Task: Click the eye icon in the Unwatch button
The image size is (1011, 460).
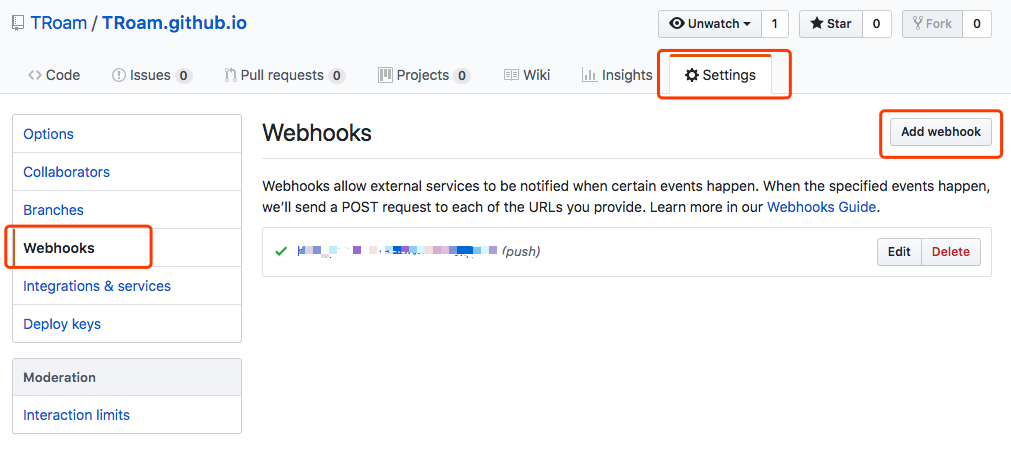Action: pos(677,24)
